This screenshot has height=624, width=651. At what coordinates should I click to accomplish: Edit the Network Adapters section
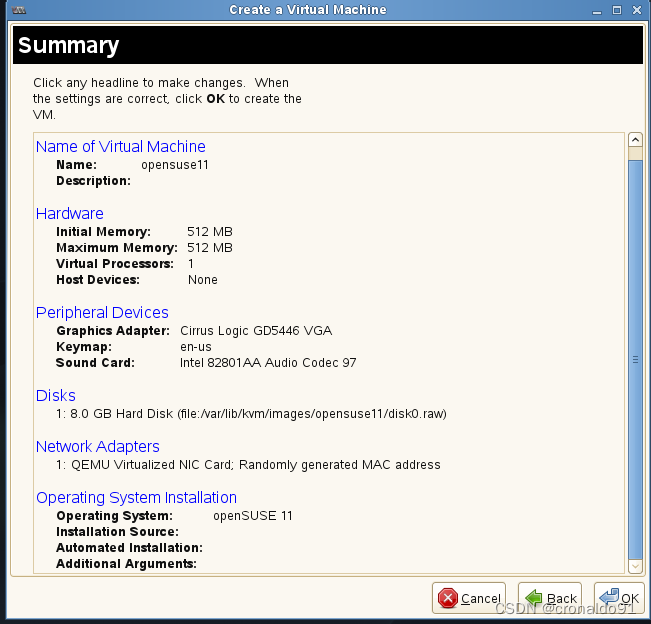tap(98, 447)
